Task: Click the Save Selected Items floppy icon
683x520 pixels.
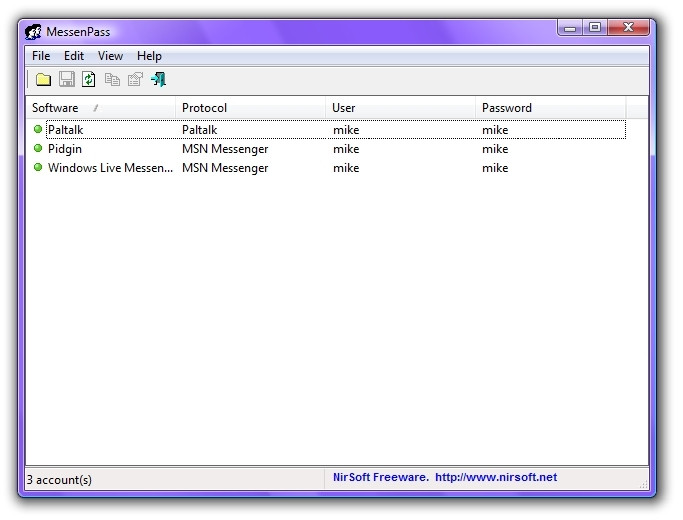Action: click(x=67, y=79)
